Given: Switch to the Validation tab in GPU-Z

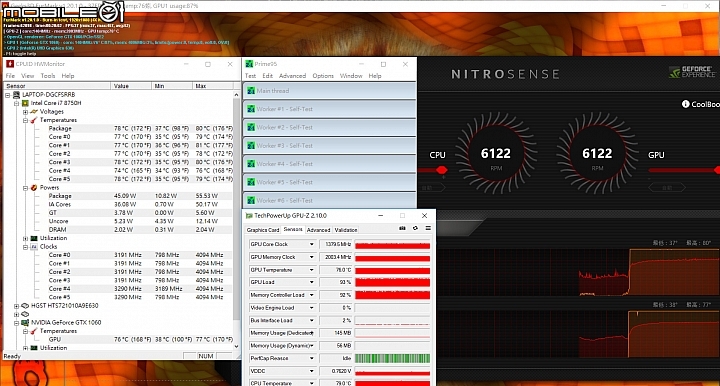Looking at the screenshot, I should (x=346, y=230).
